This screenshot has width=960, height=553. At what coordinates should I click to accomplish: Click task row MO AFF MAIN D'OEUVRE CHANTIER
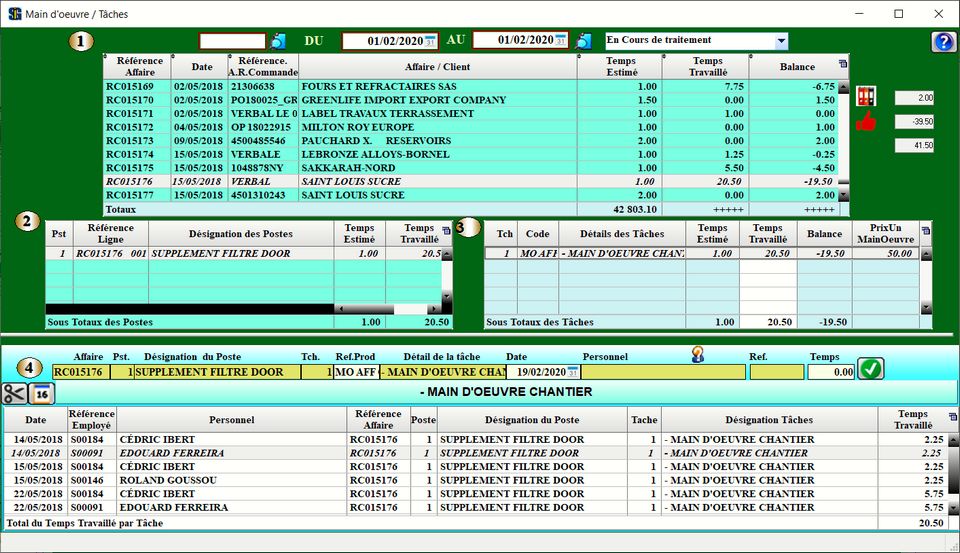tap(702, 253)
